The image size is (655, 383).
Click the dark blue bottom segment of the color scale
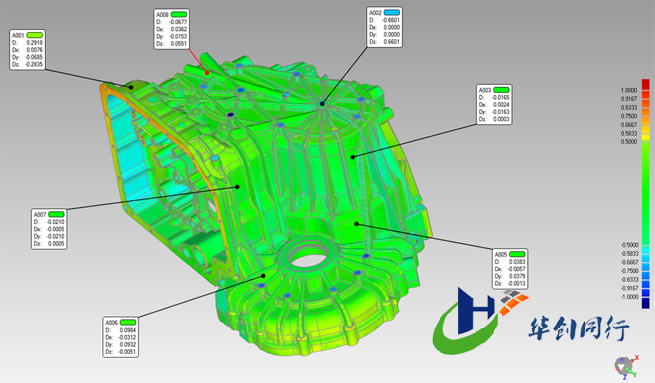click(x=646, y=303)
